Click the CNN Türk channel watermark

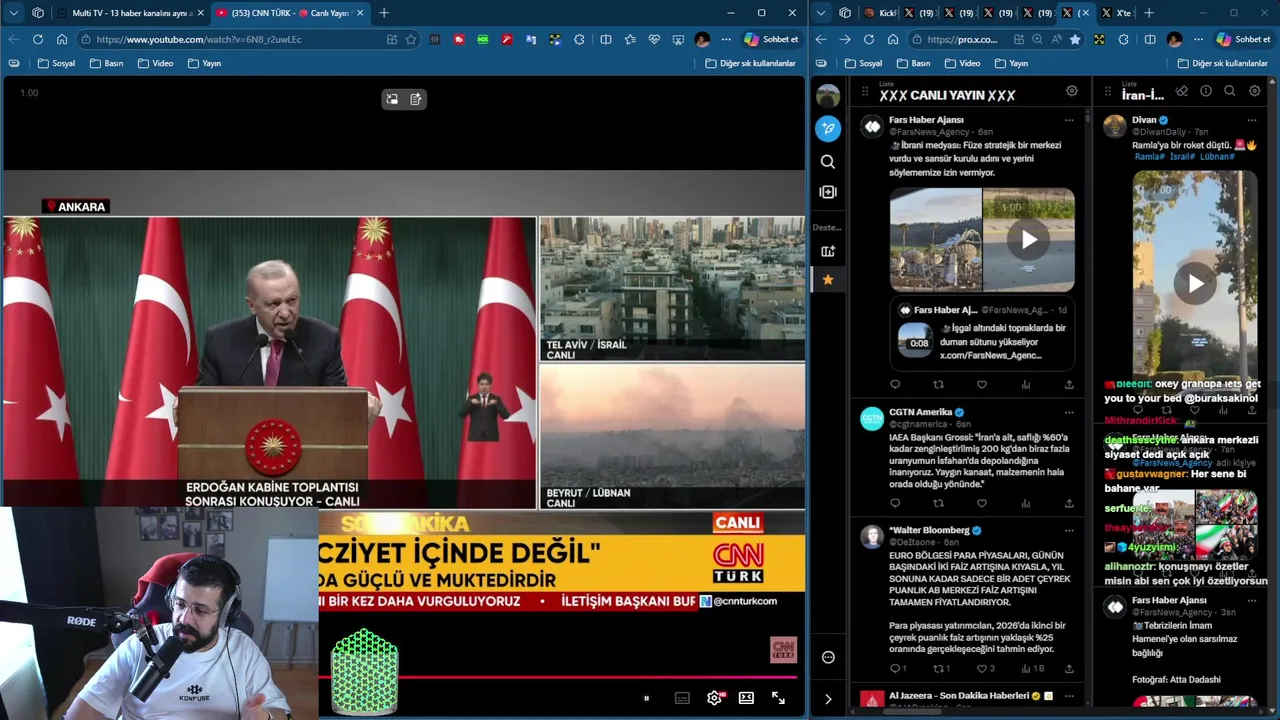783,649
